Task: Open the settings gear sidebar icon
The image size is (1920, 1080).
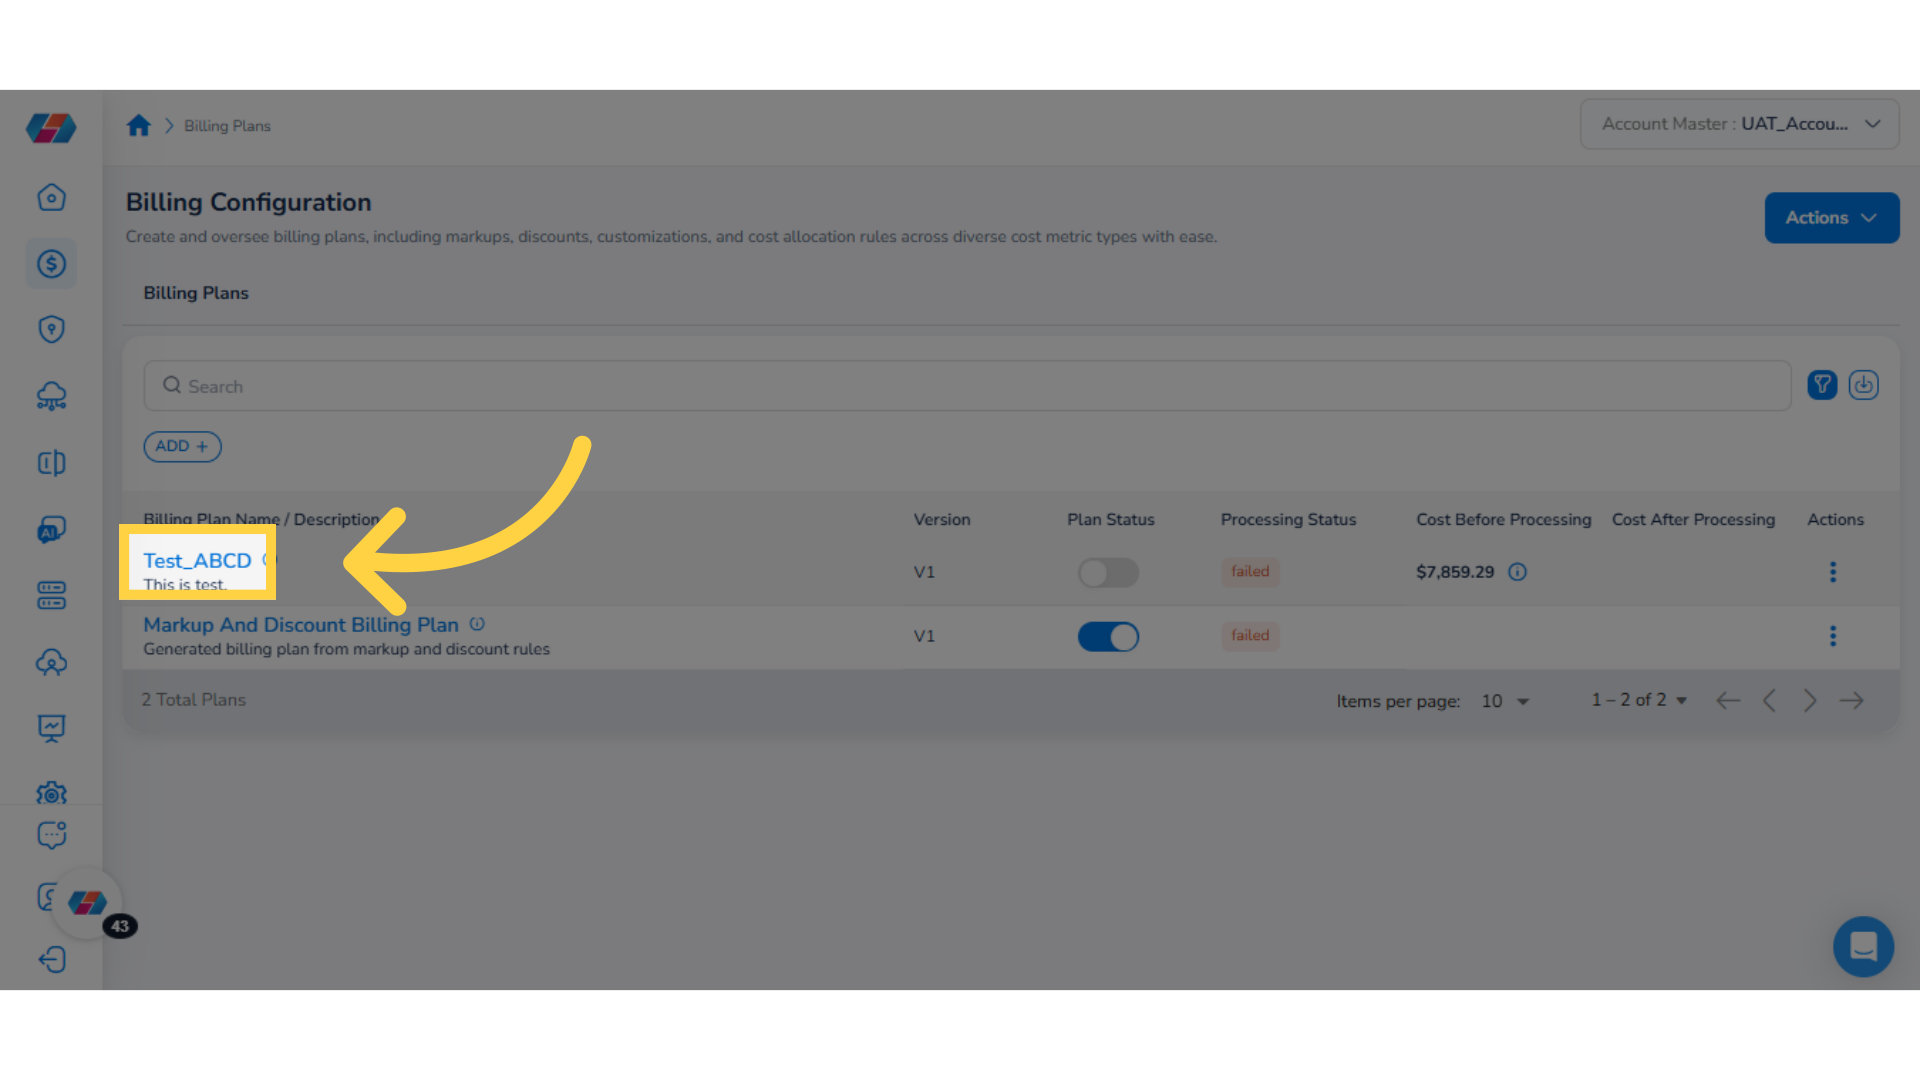Action: pos(51,793)
